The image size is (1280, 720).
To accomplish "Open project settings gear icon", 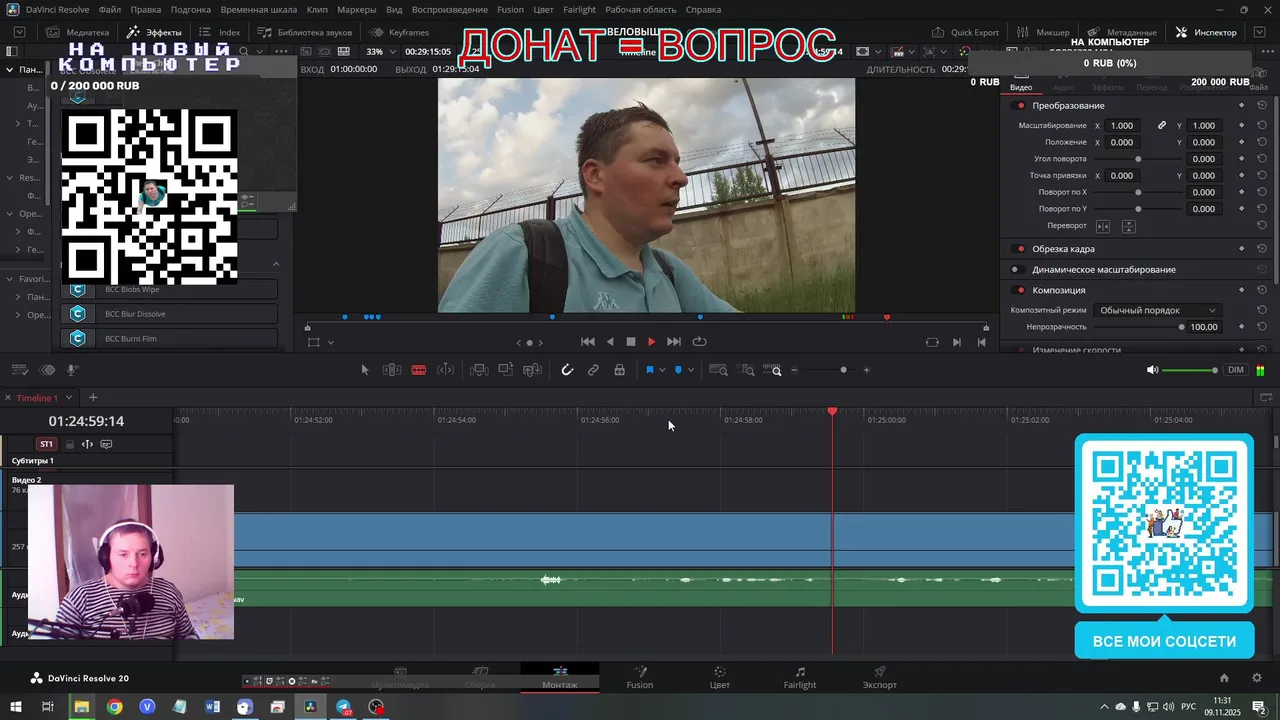I will point(1257,678).
